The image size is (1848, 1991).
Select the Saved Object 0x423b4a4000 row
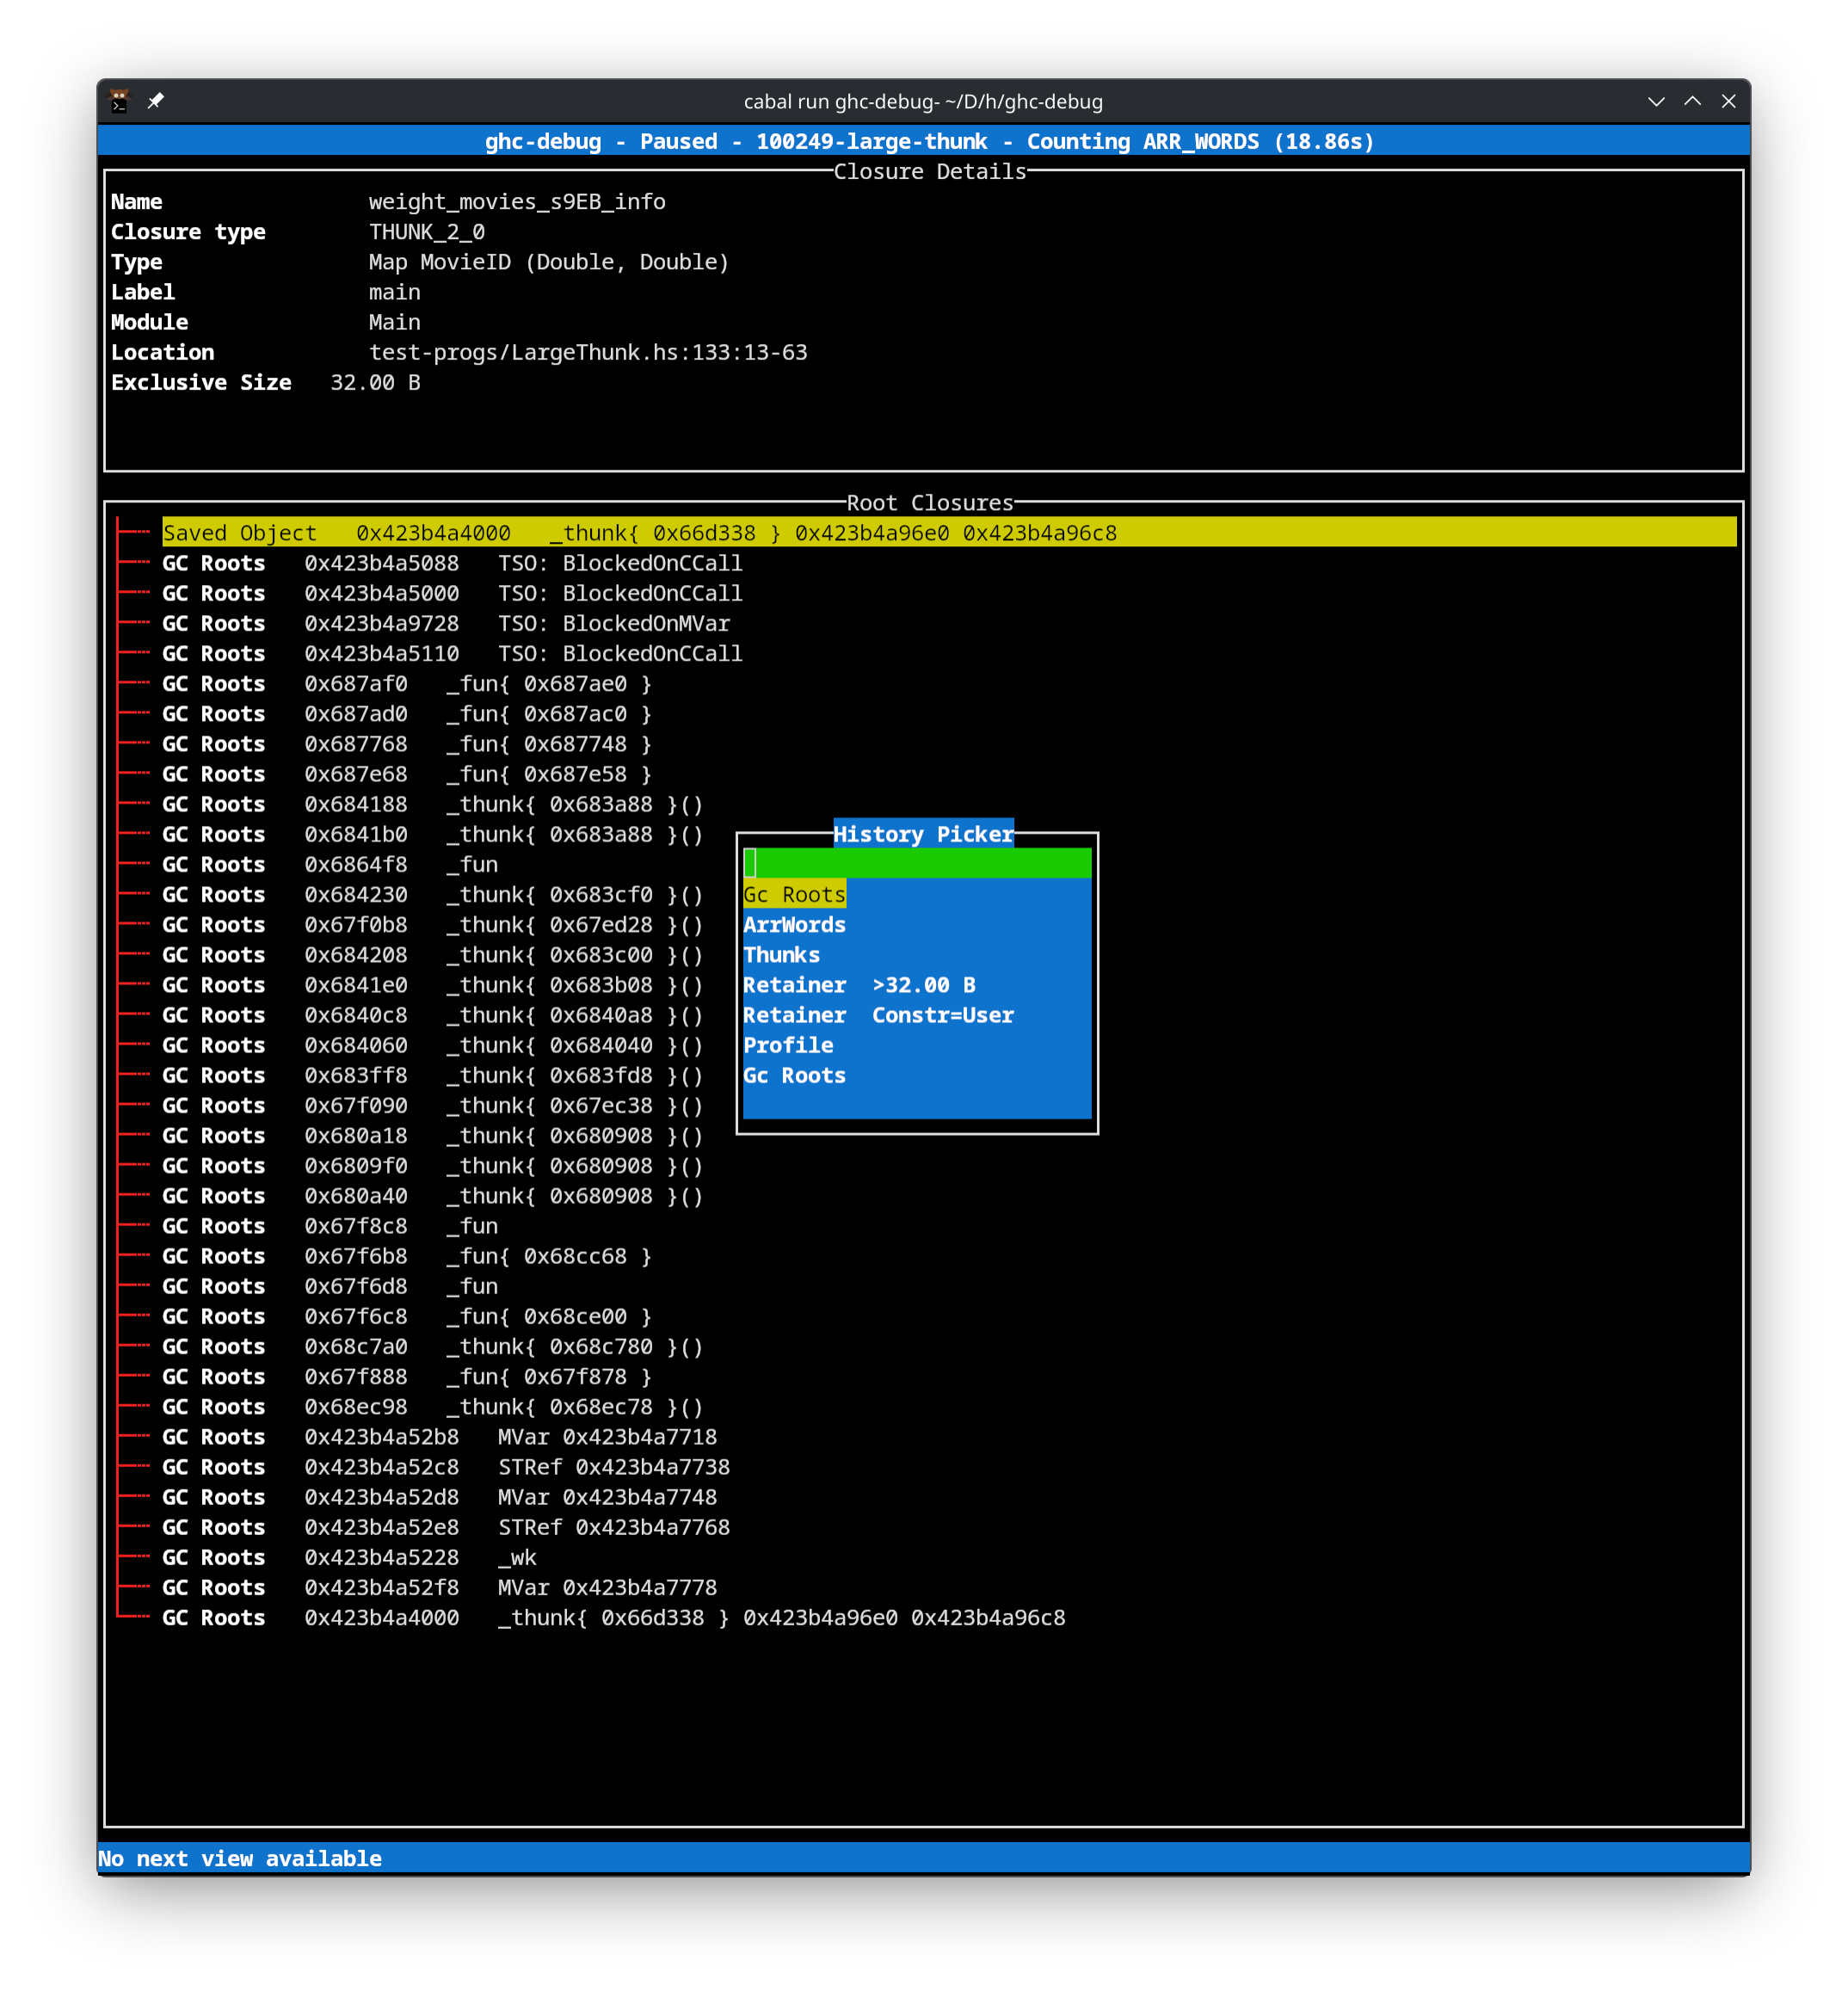949,533
